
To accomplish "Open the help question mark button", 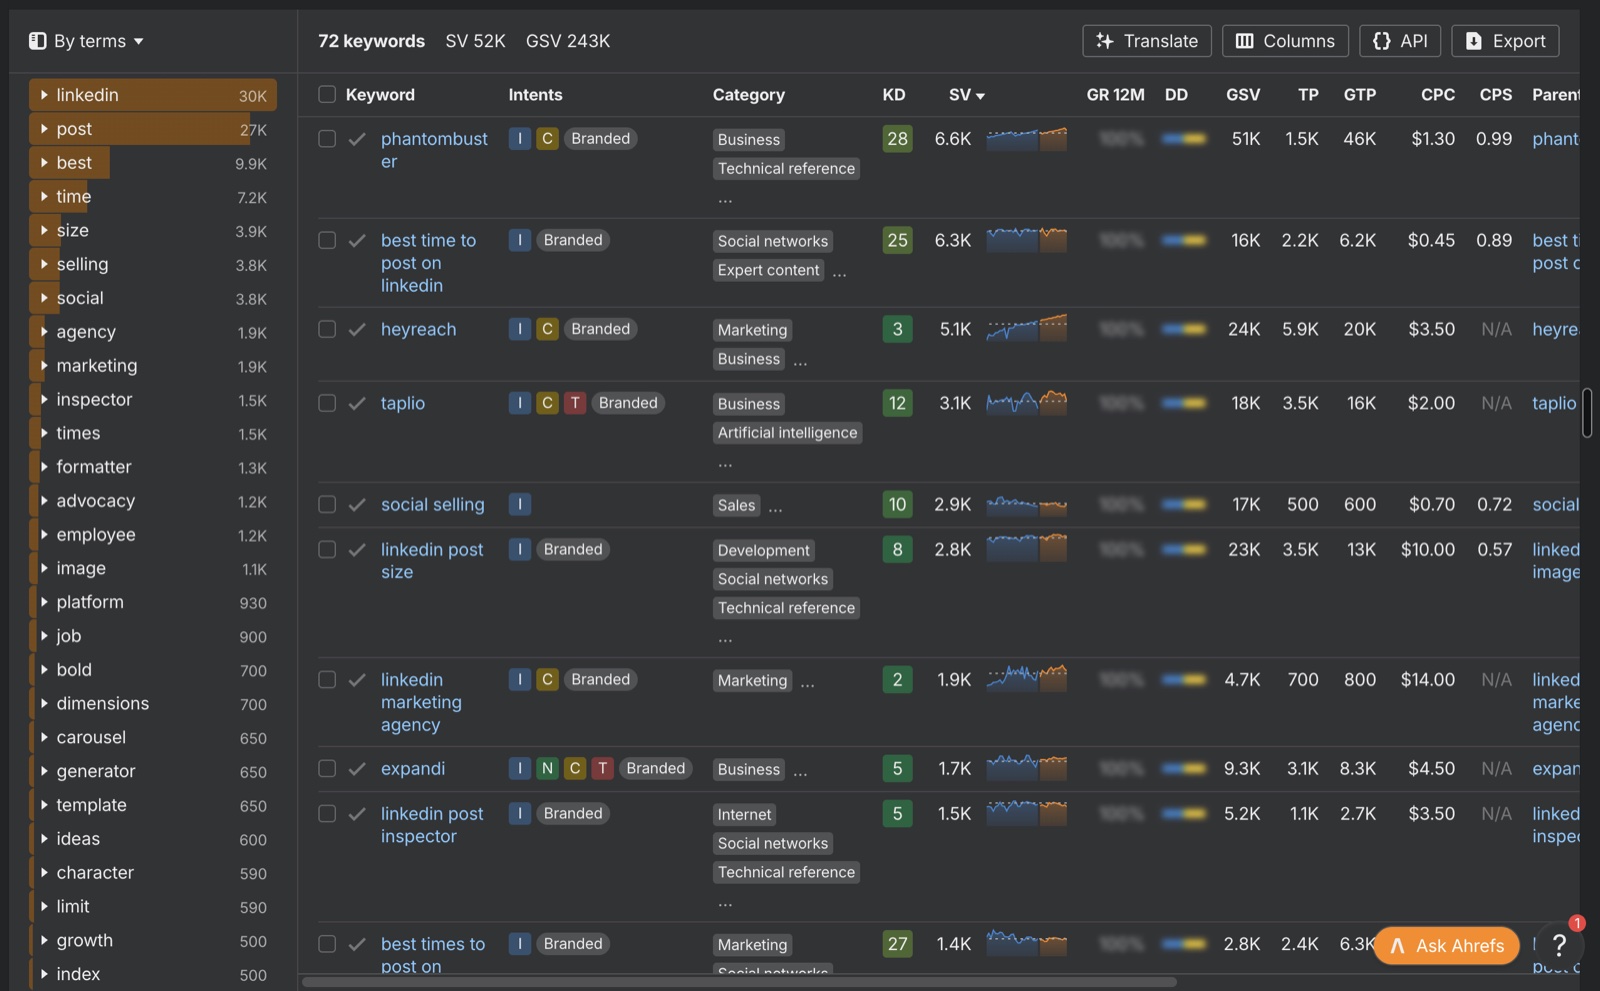I will coord(1558,944).
